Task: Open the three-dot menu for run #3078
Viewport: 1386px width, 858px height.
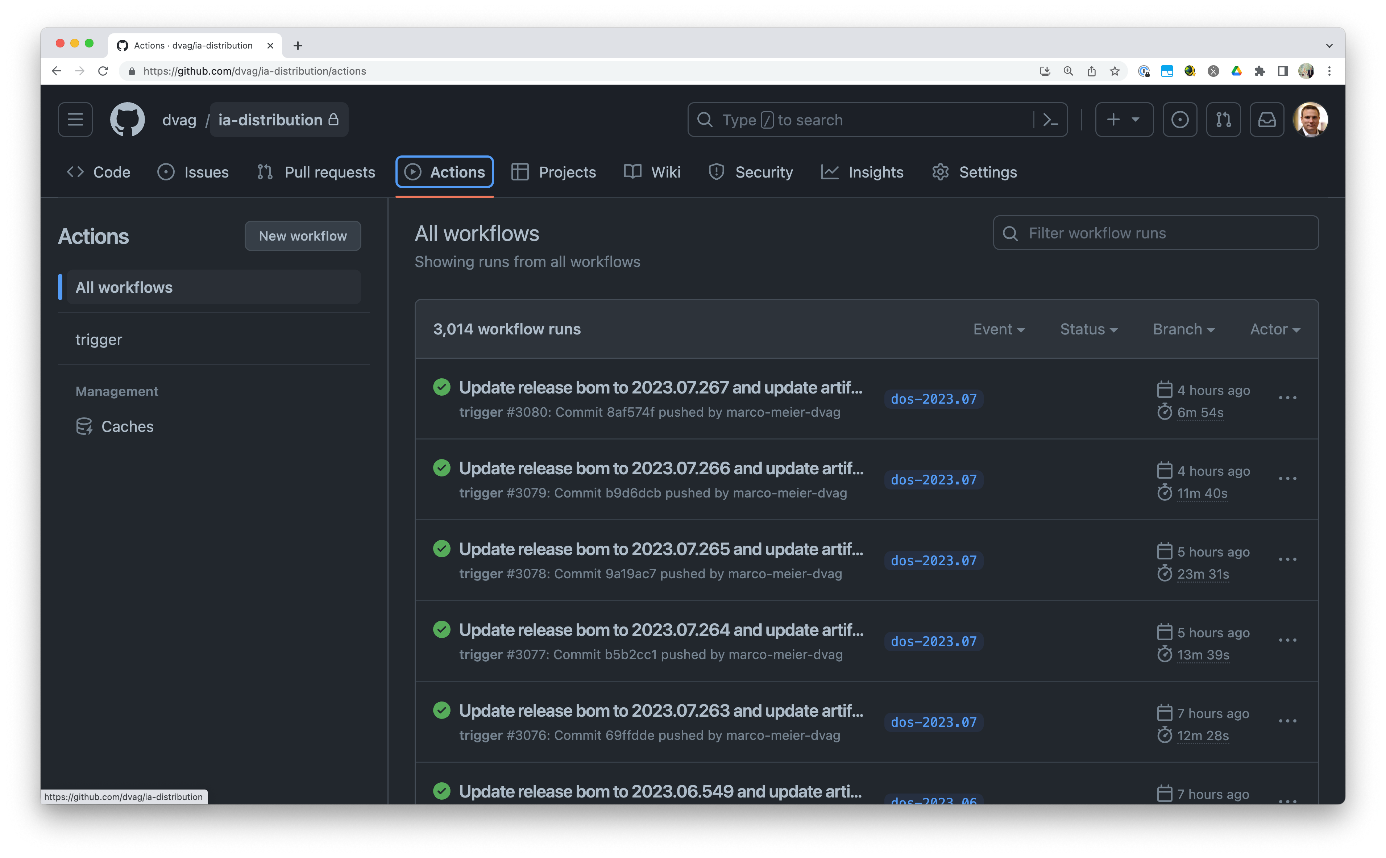Action: (1288, 560)
